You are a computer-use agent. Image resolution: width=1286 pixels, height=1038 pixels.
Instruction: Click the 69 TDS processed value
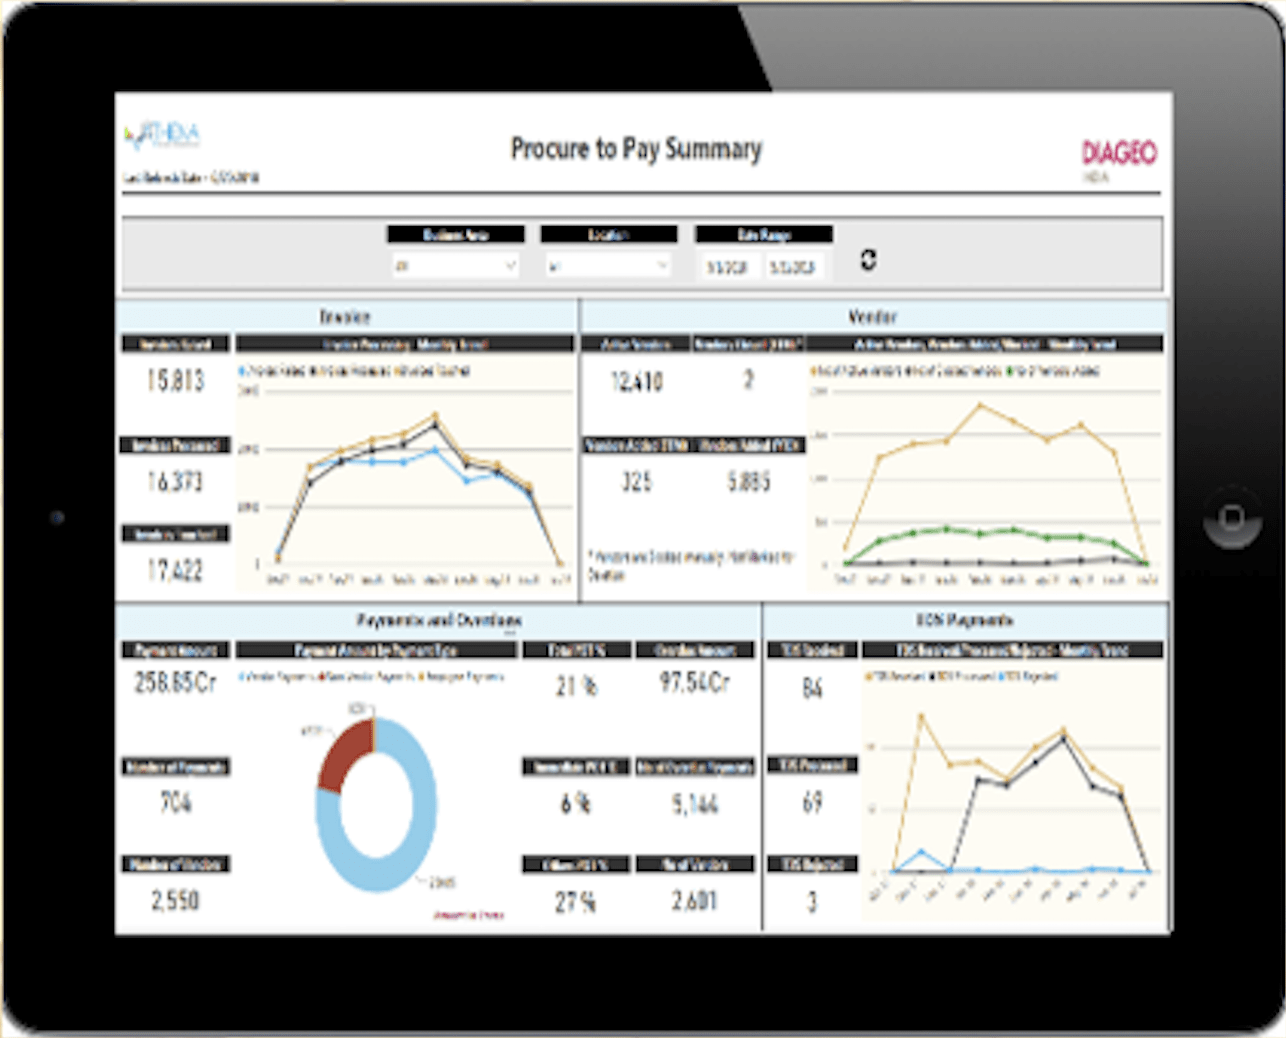point(812,802)
